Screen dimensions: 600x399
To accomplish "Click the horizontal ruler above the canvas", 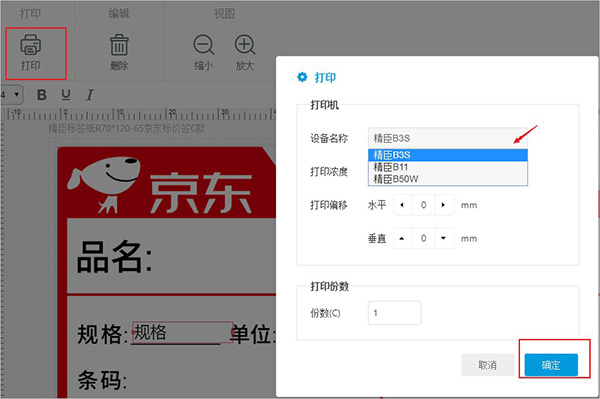I will click(139, 113).
